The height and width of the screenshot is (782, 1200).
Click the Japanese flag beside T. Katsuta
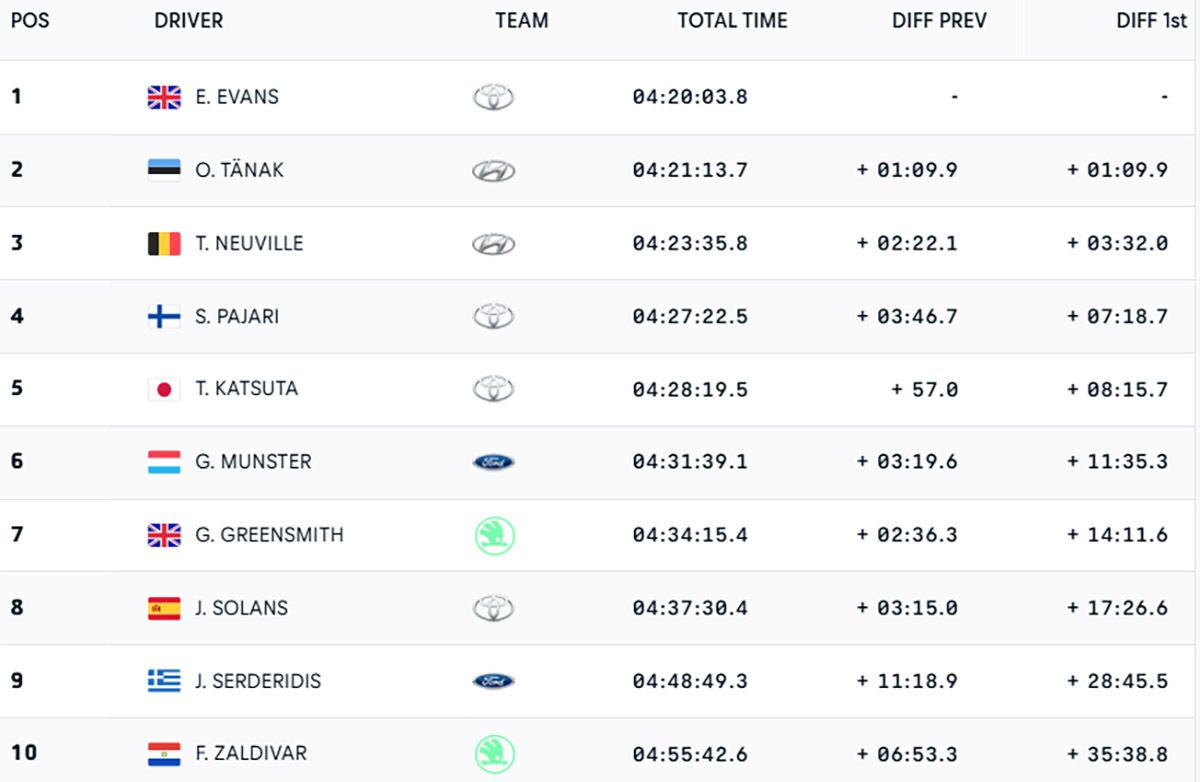[164, 389]
